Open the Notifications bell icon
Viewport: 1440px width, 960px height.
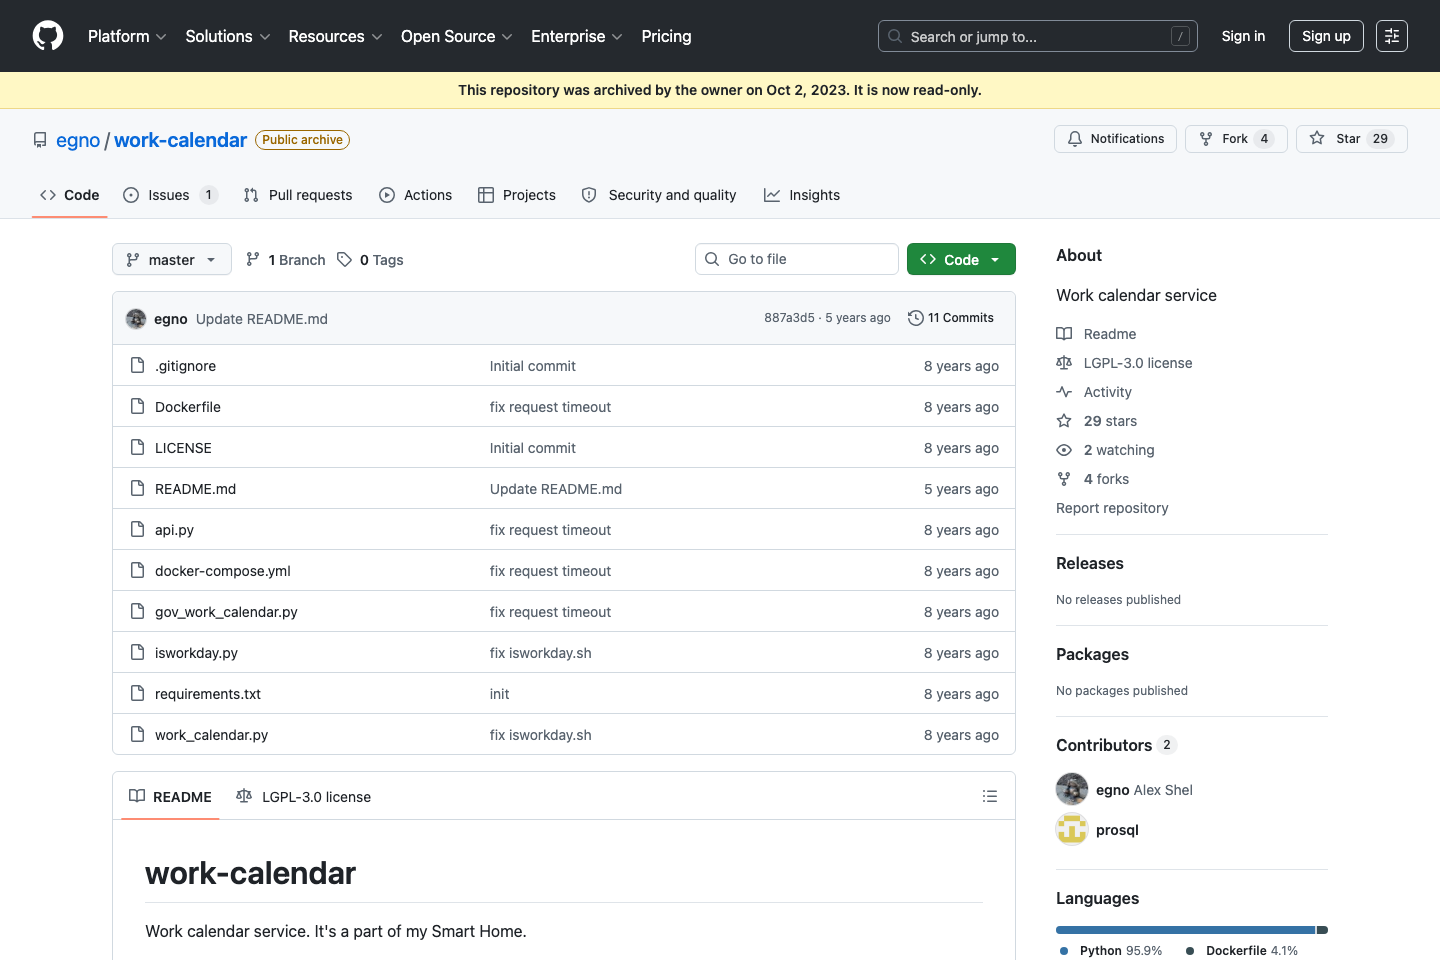[x=1075, y=138]
